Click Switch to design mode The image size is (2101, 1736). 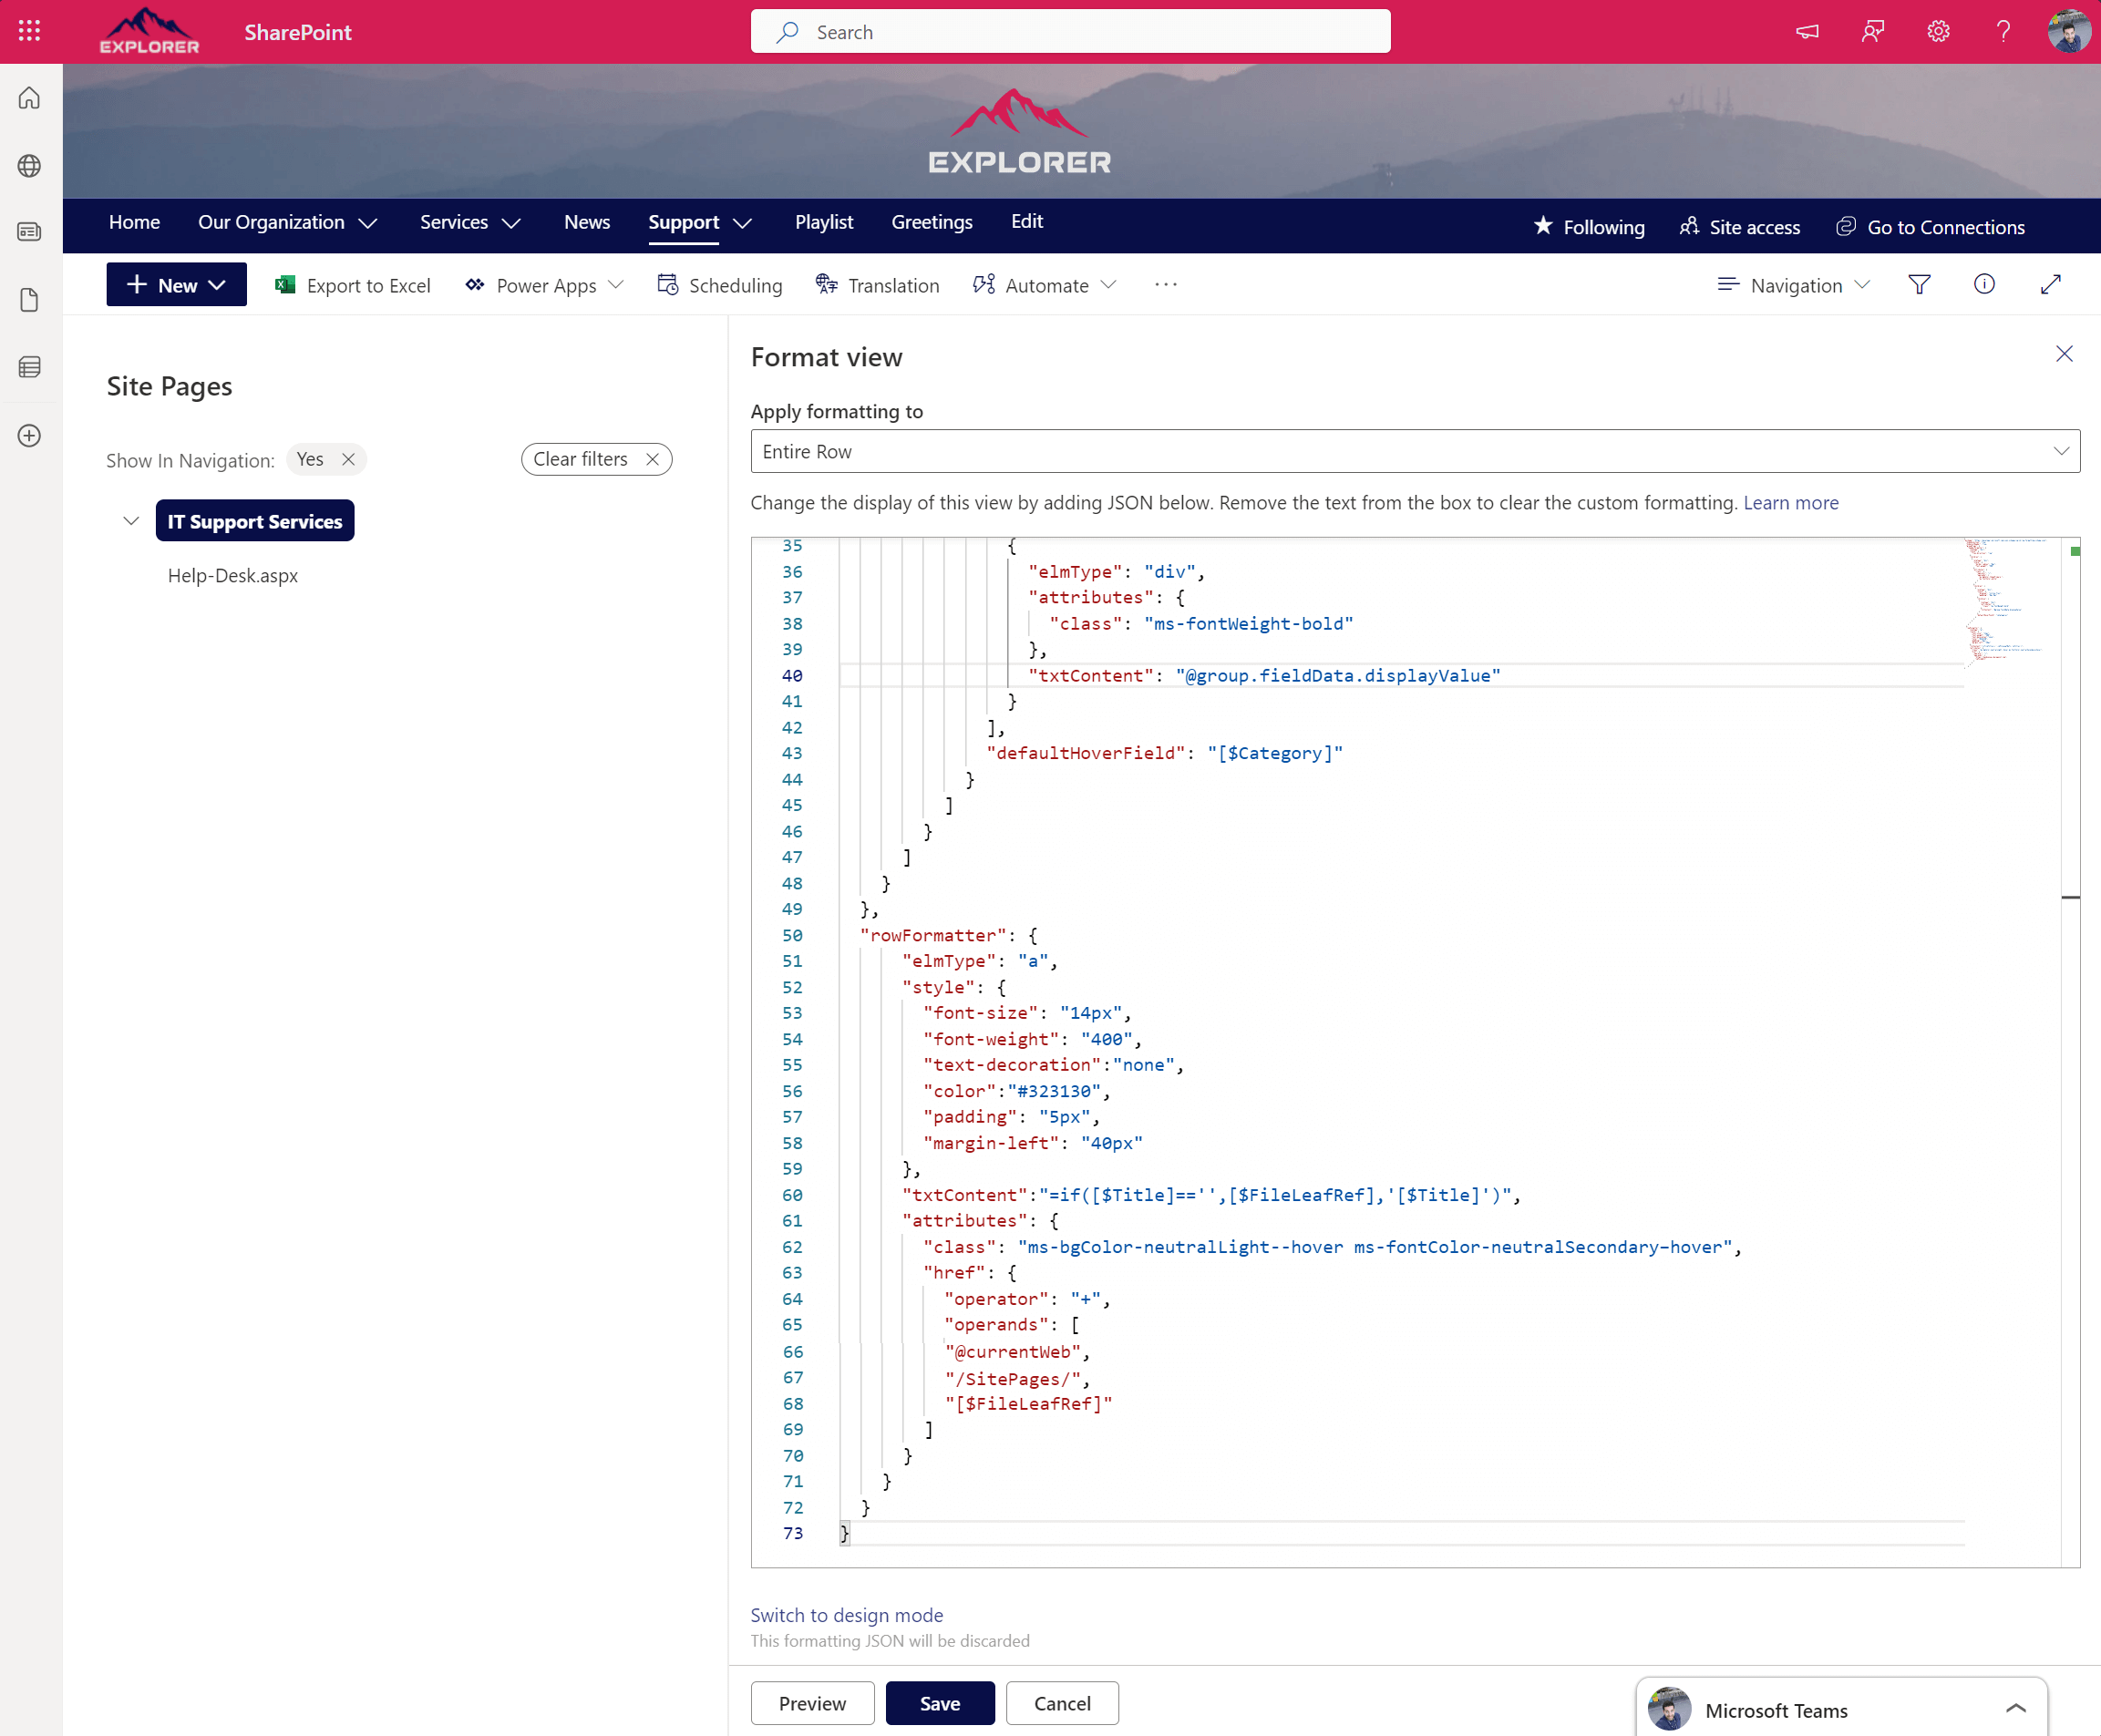846,1615
